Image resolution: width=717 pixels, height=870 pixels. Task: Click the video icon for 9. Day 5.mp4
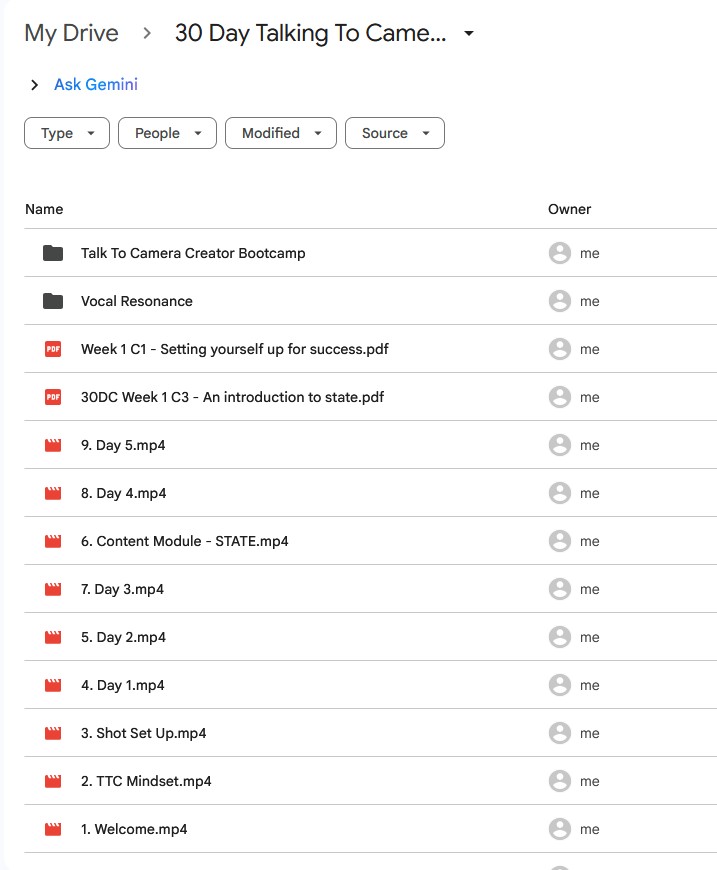pos(53,445)
